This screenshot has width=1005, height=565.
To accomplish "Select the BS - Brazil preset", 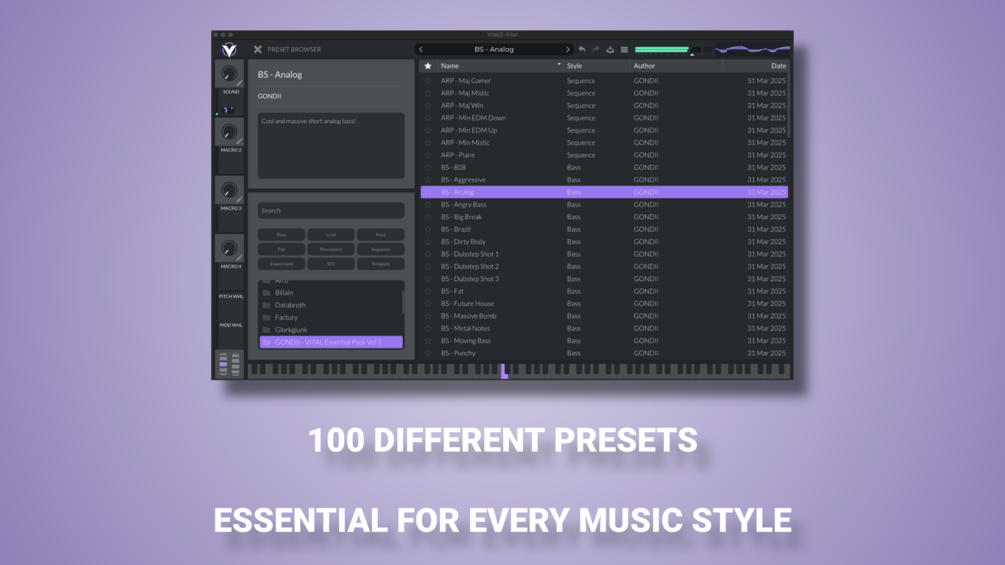I will click(604, 229).
